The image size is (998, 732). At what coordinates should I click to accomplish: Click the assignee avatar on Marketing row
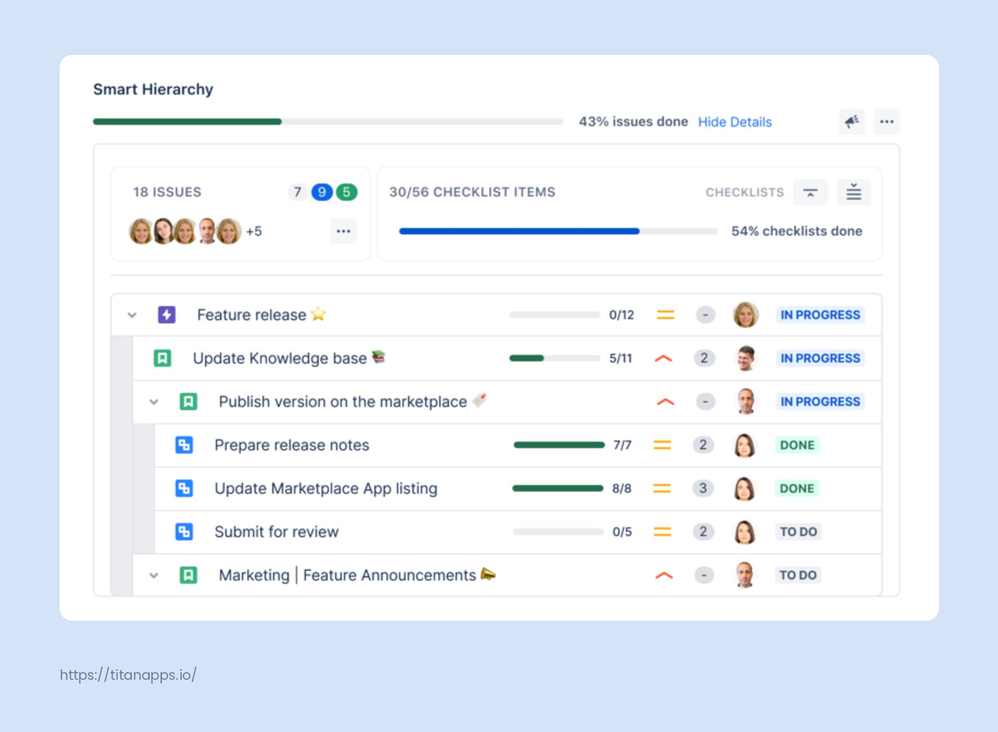pyautogui.click(x=745, y=575)
